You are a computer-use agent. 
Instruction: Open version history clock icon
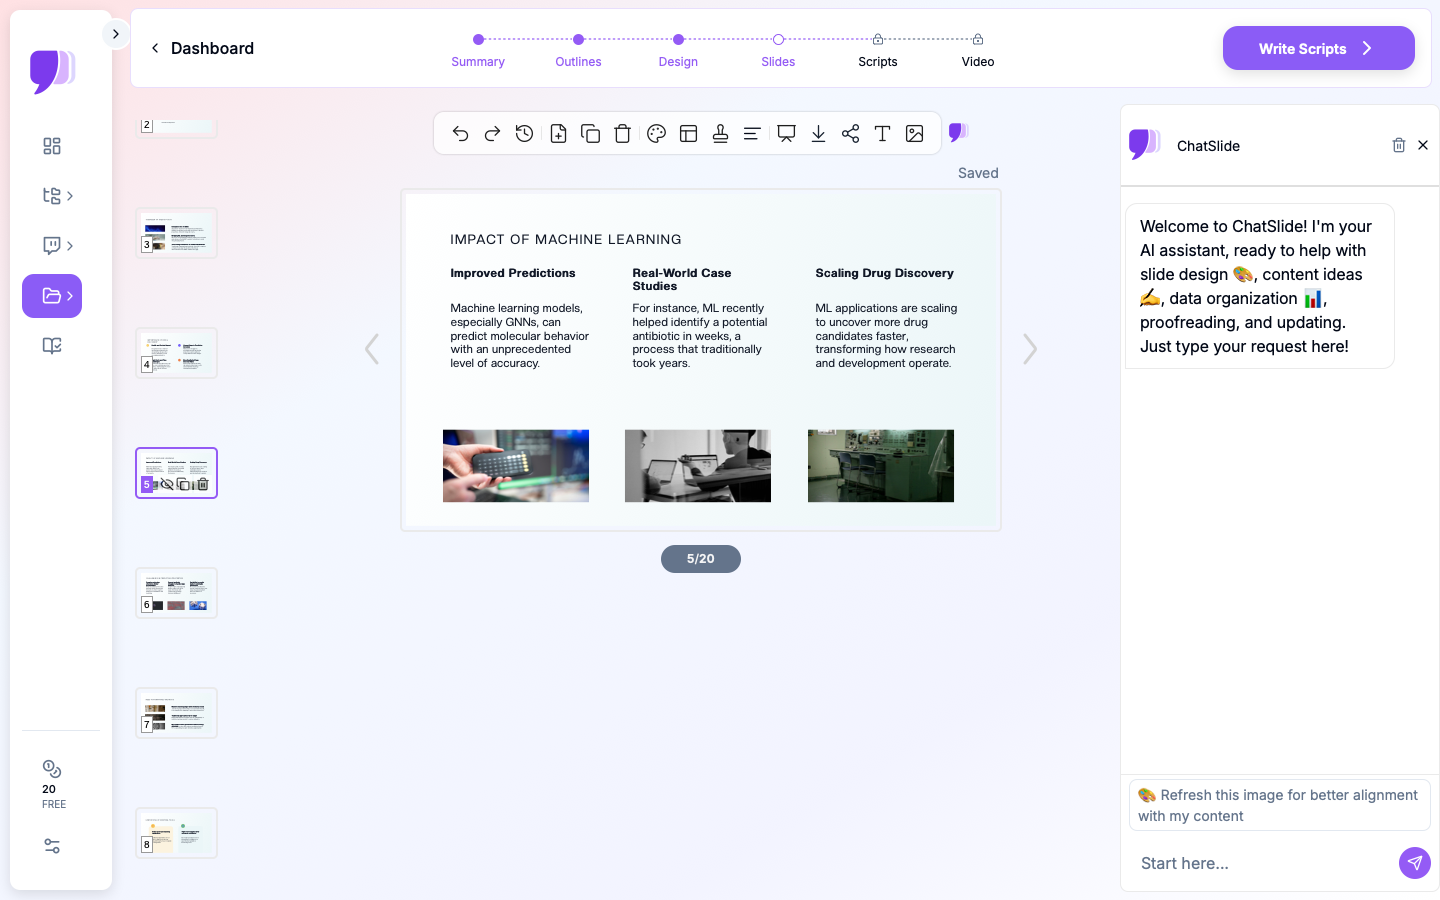[524, 134]
